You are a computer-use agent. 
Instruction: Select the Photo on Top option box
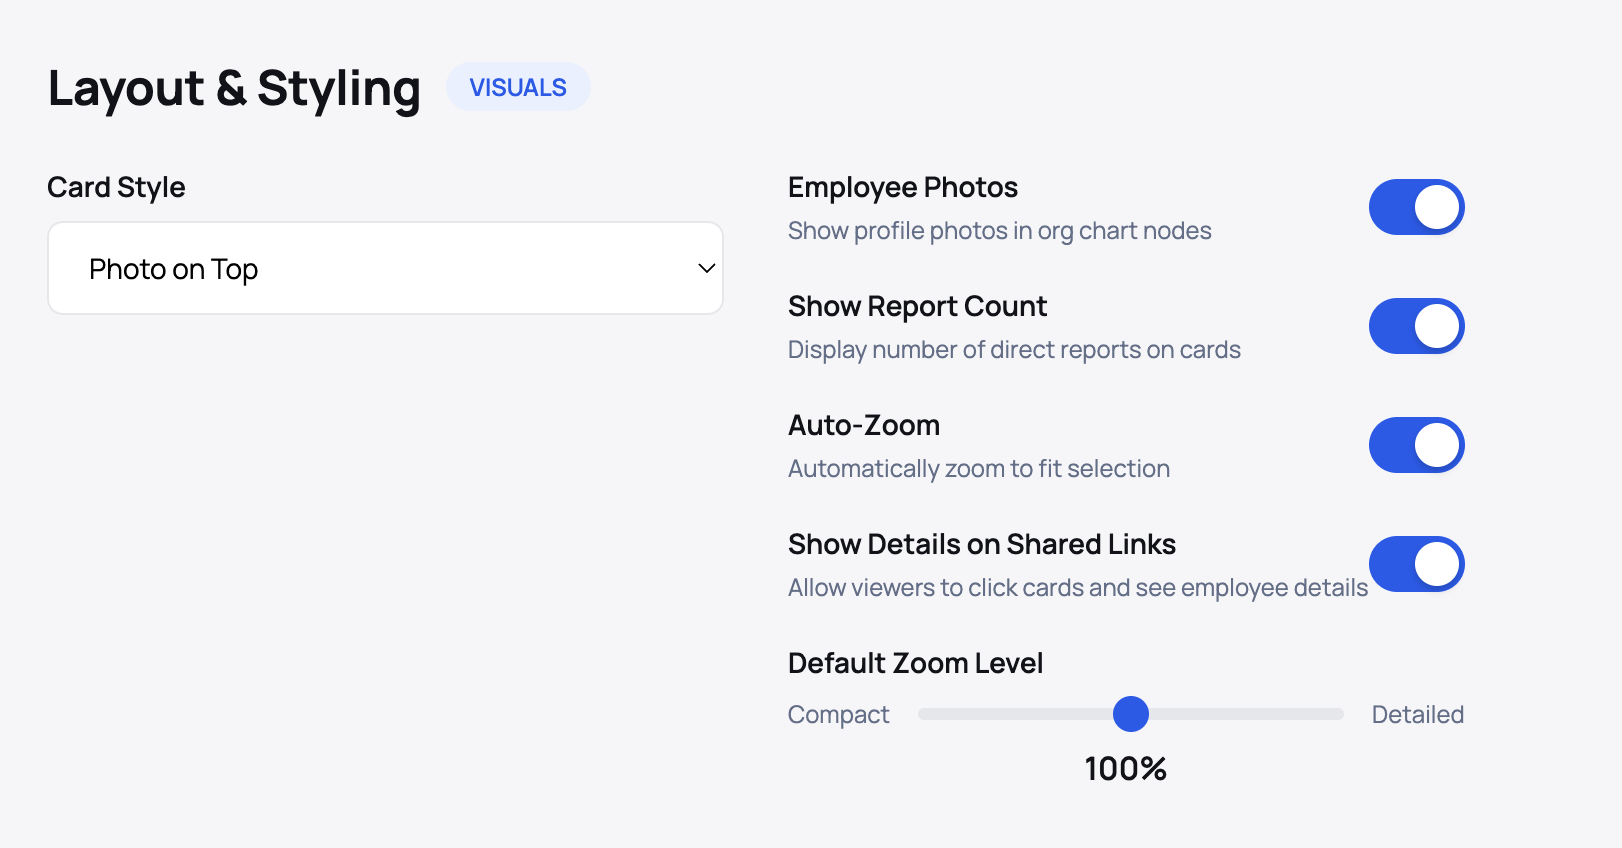pyautogui.click(x=385, y=268)
